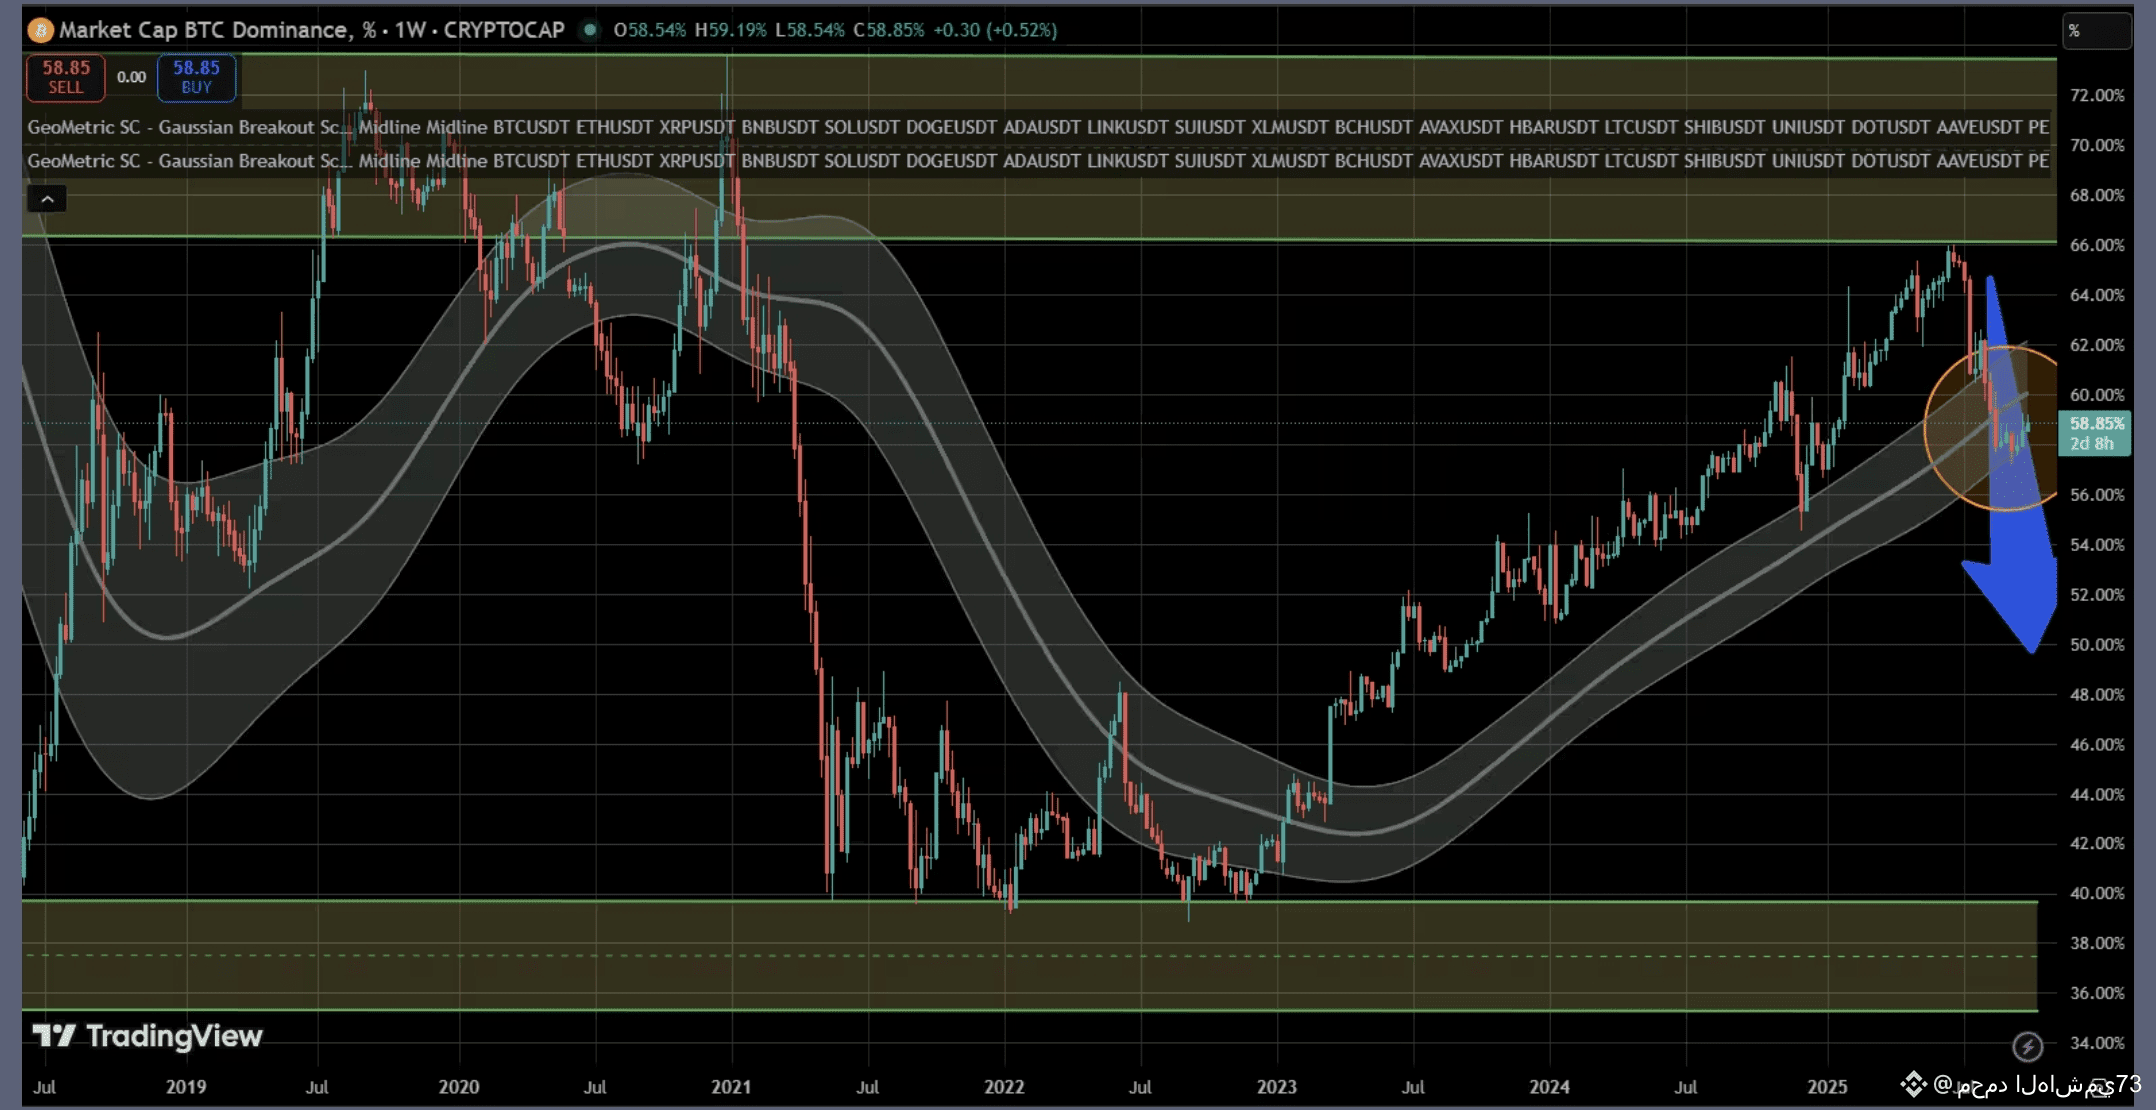The height and width of the screenshot is (1110, 2156).
Task: Click the green market status dot
Action: pyautogui.click(x=590, y=30)
